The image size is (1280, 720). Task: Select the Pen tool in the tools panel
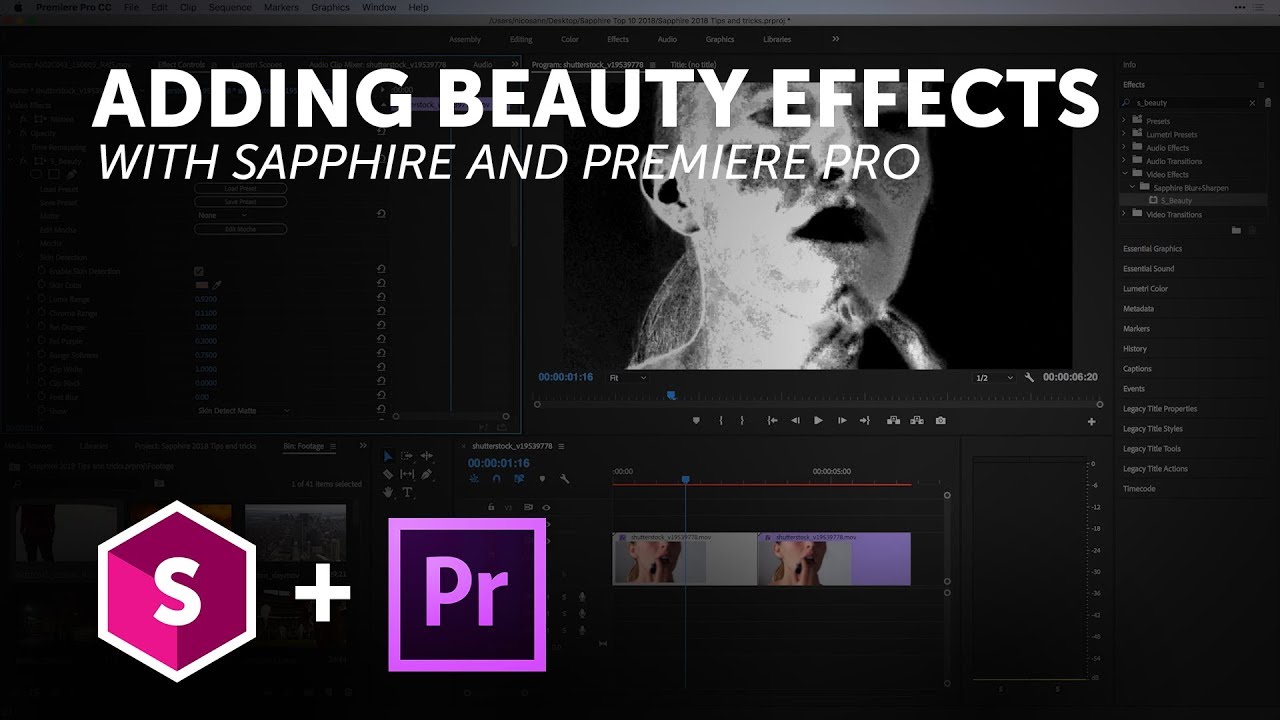point(426,474)
